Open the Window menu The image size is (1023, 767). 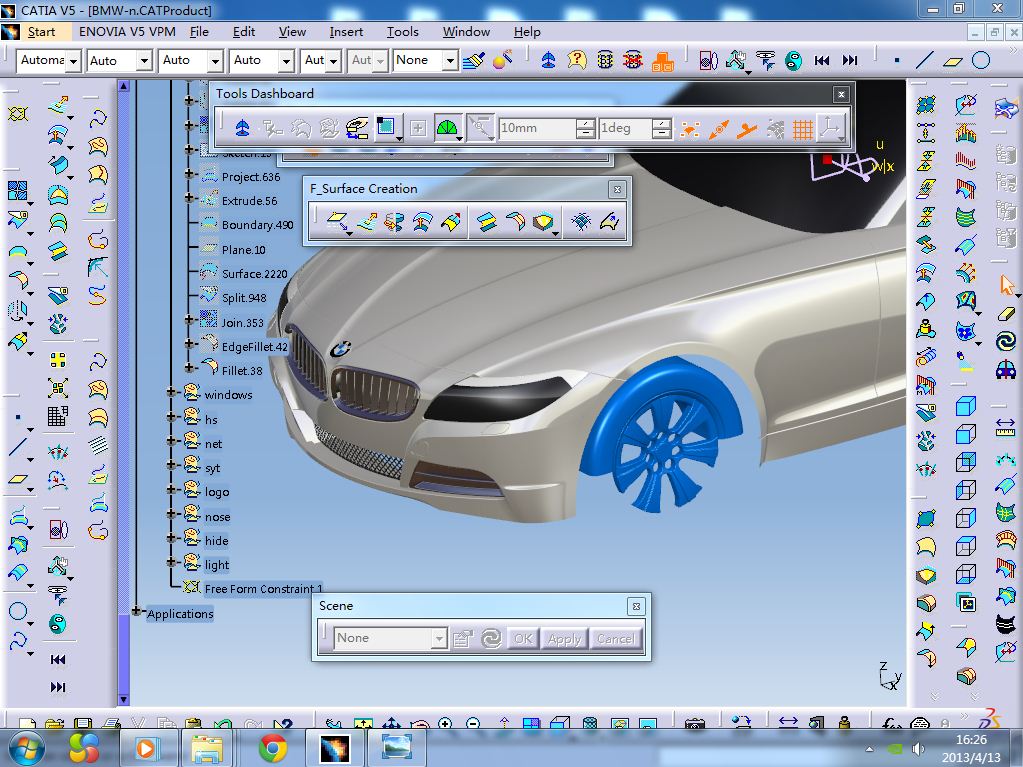(466, 32)
